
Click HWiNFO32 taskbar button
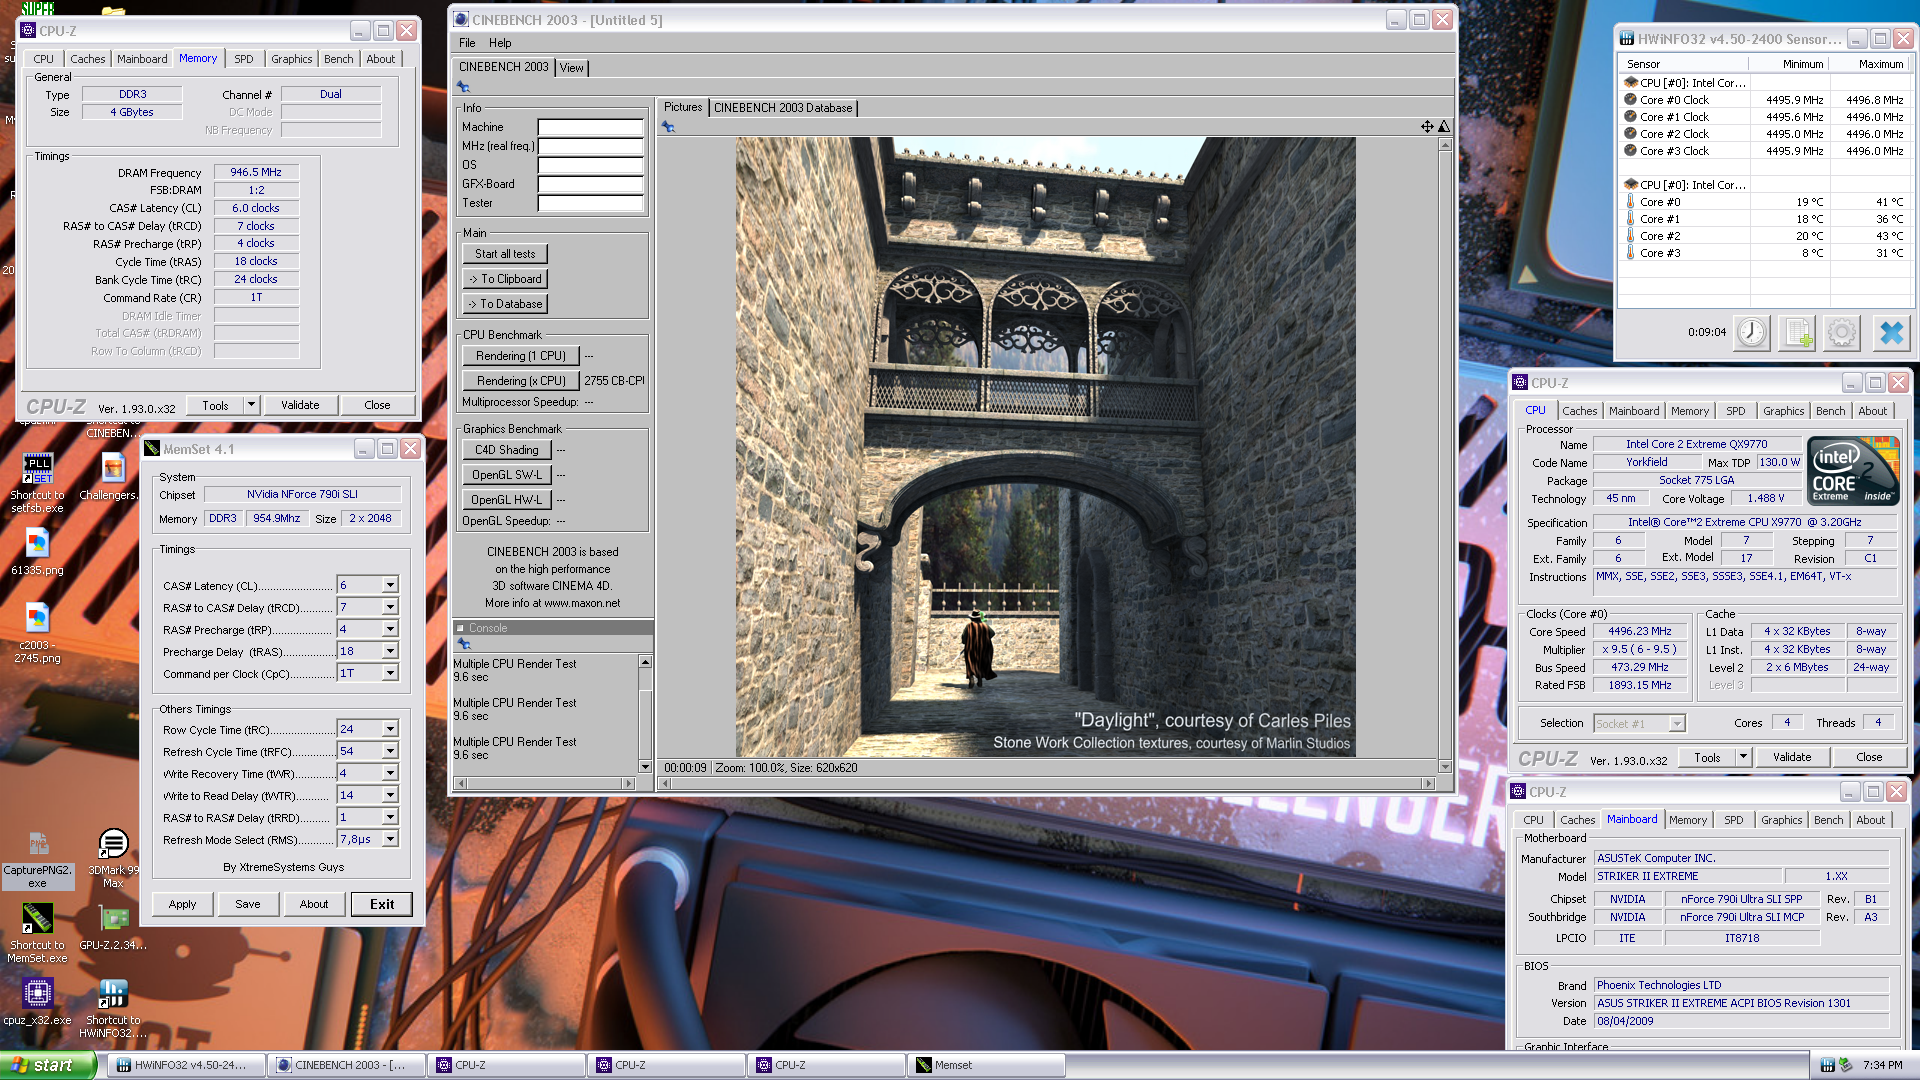pos(186,1065)
